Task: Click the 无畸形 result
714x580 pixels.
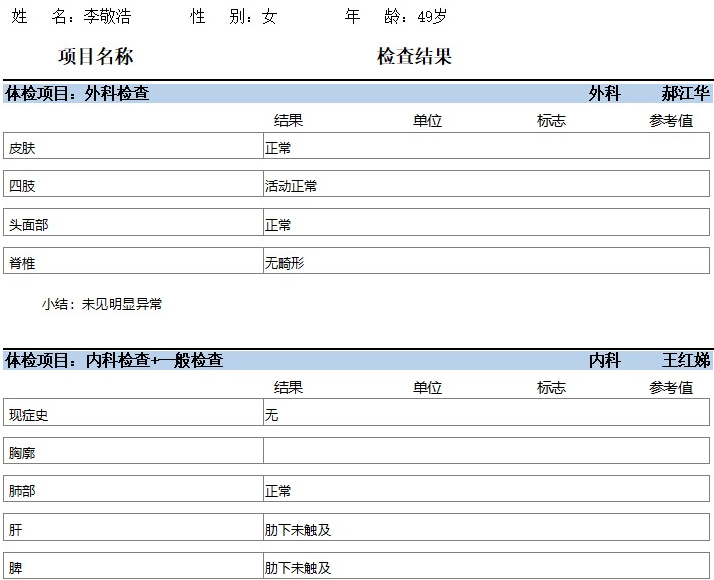Action: (285, 263)
